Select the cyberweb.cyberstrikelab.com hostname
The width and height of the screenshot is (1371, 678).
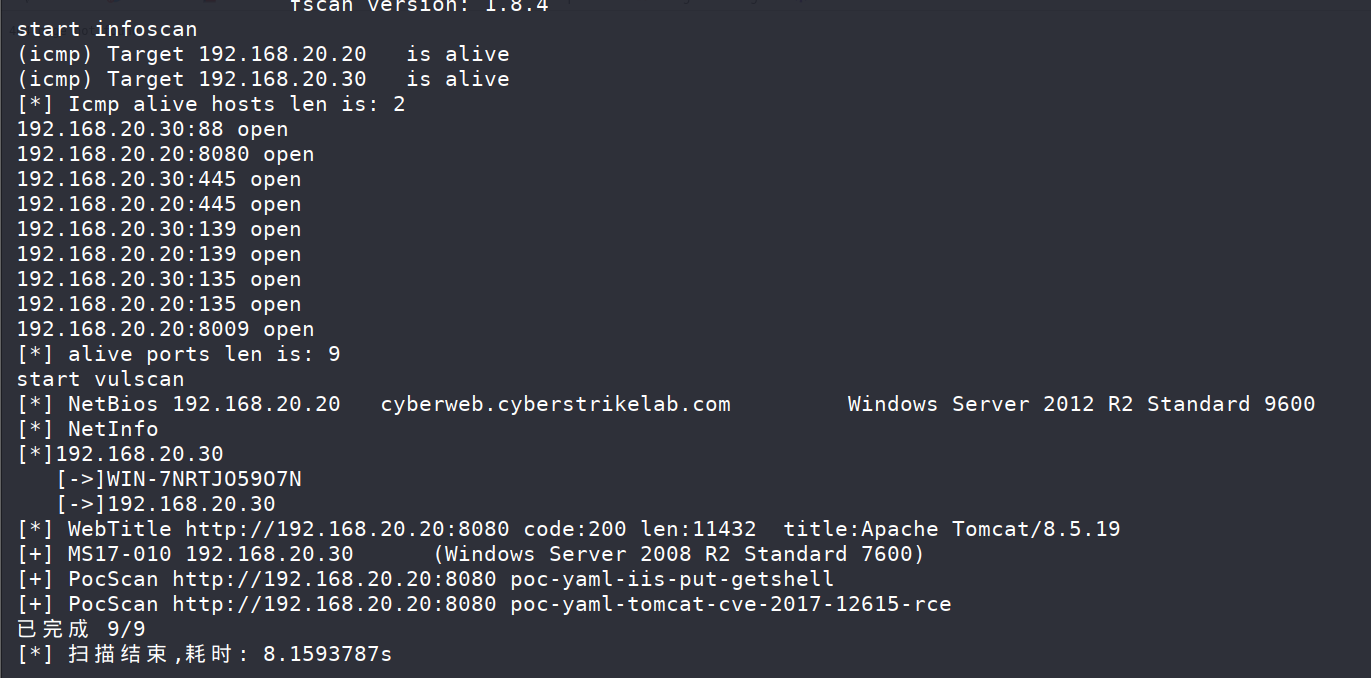pos(556,404)
